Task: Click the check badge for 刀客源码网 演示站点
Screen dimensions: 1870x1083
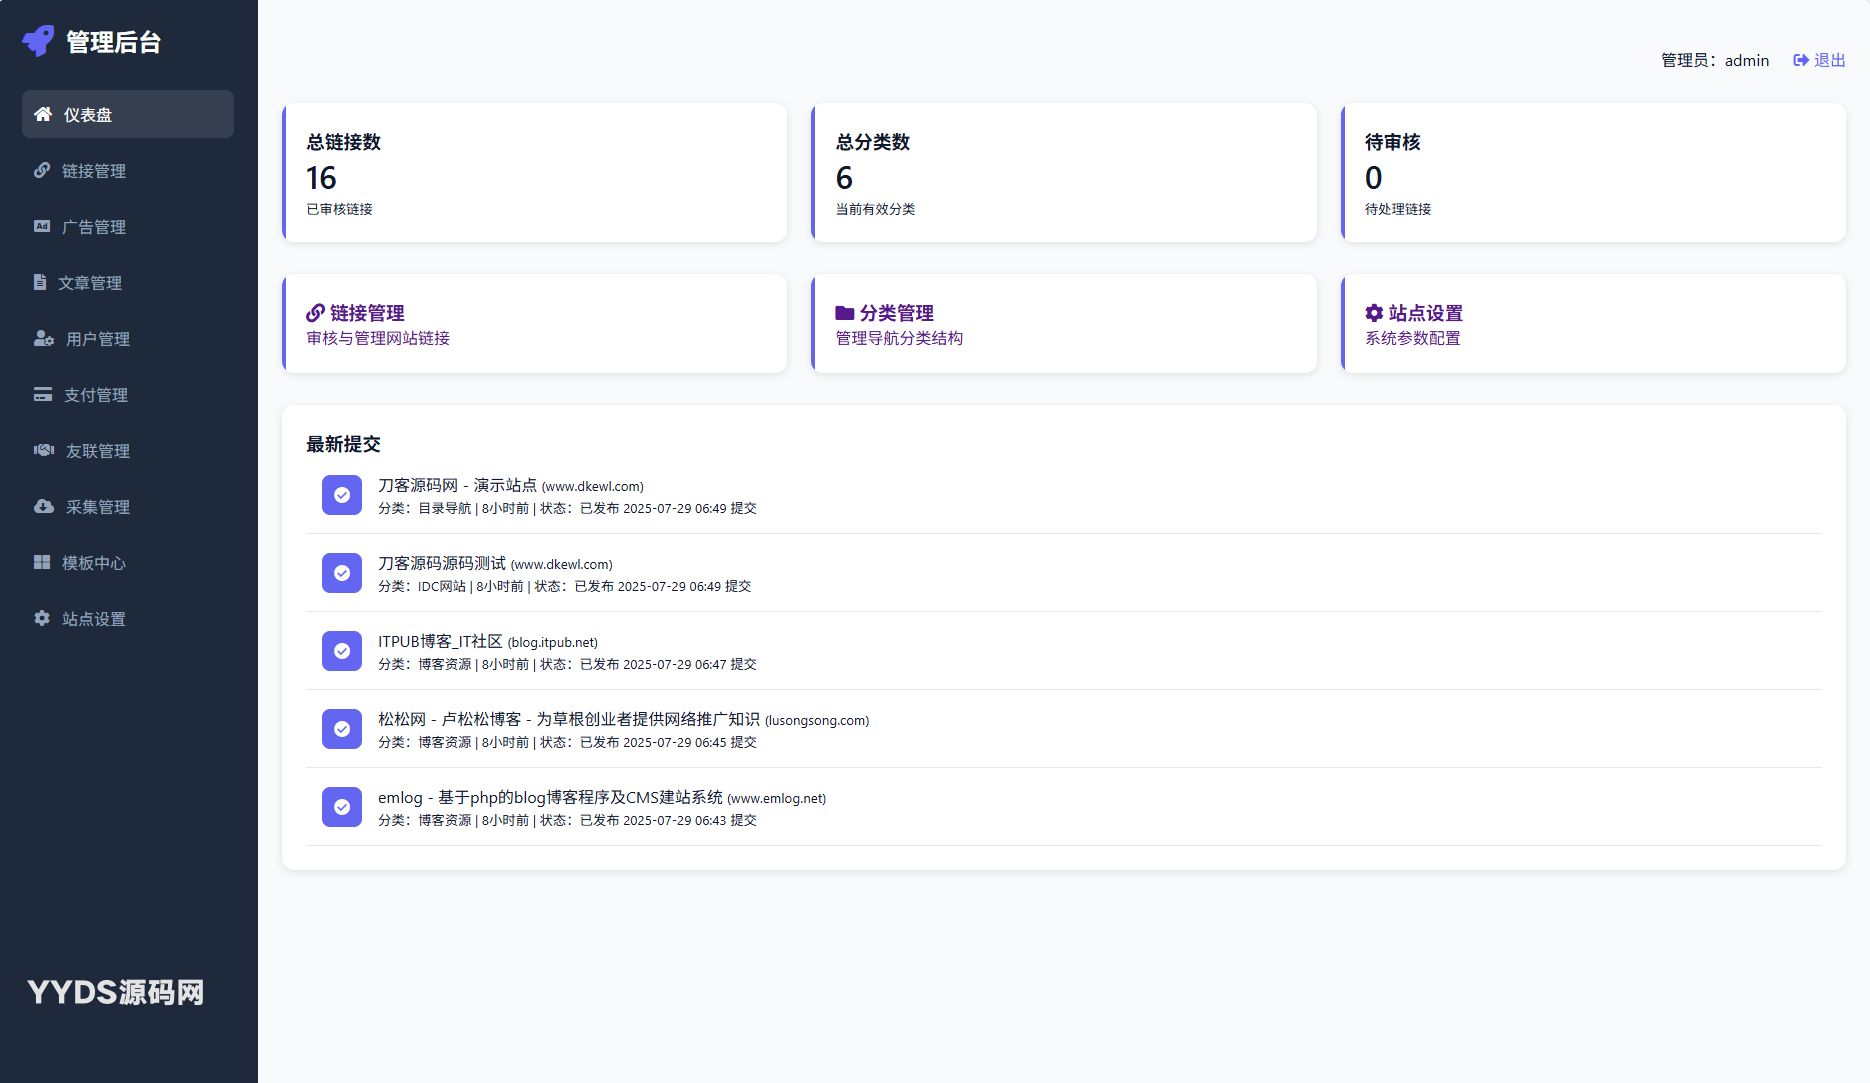Action: click(x=342, y=495)
